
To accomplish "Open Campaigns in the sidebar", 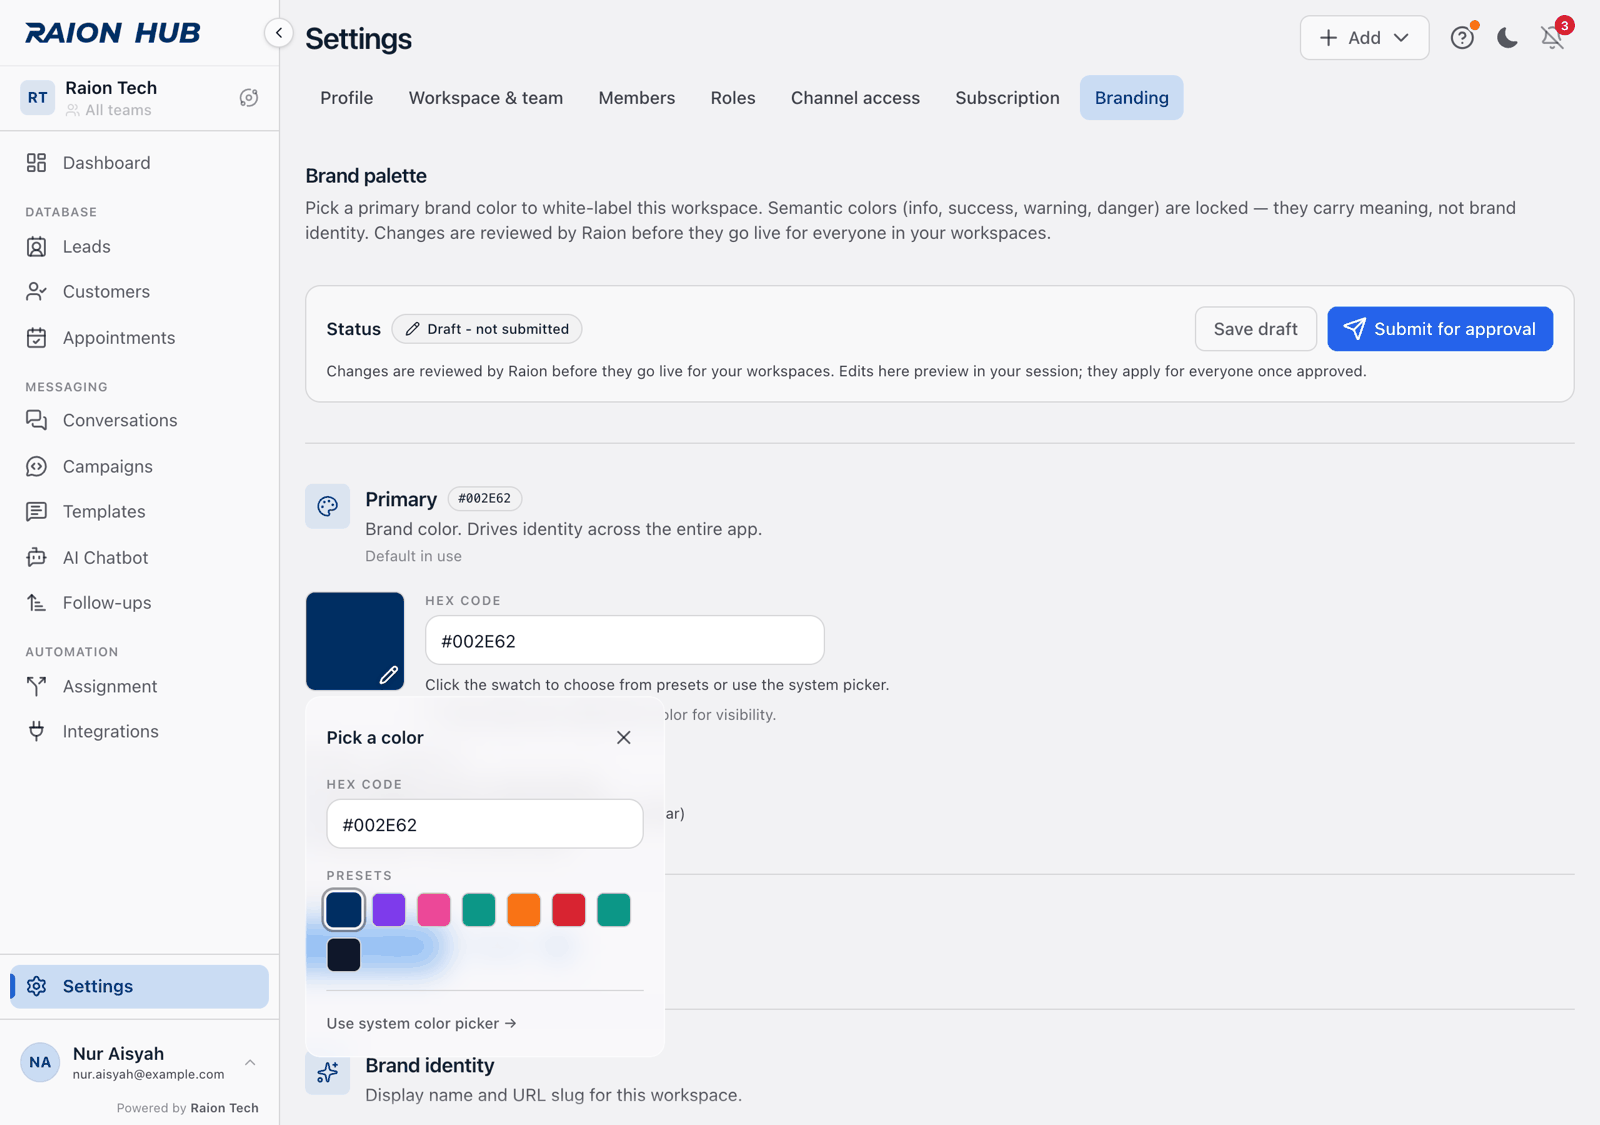I will [139, 467].
